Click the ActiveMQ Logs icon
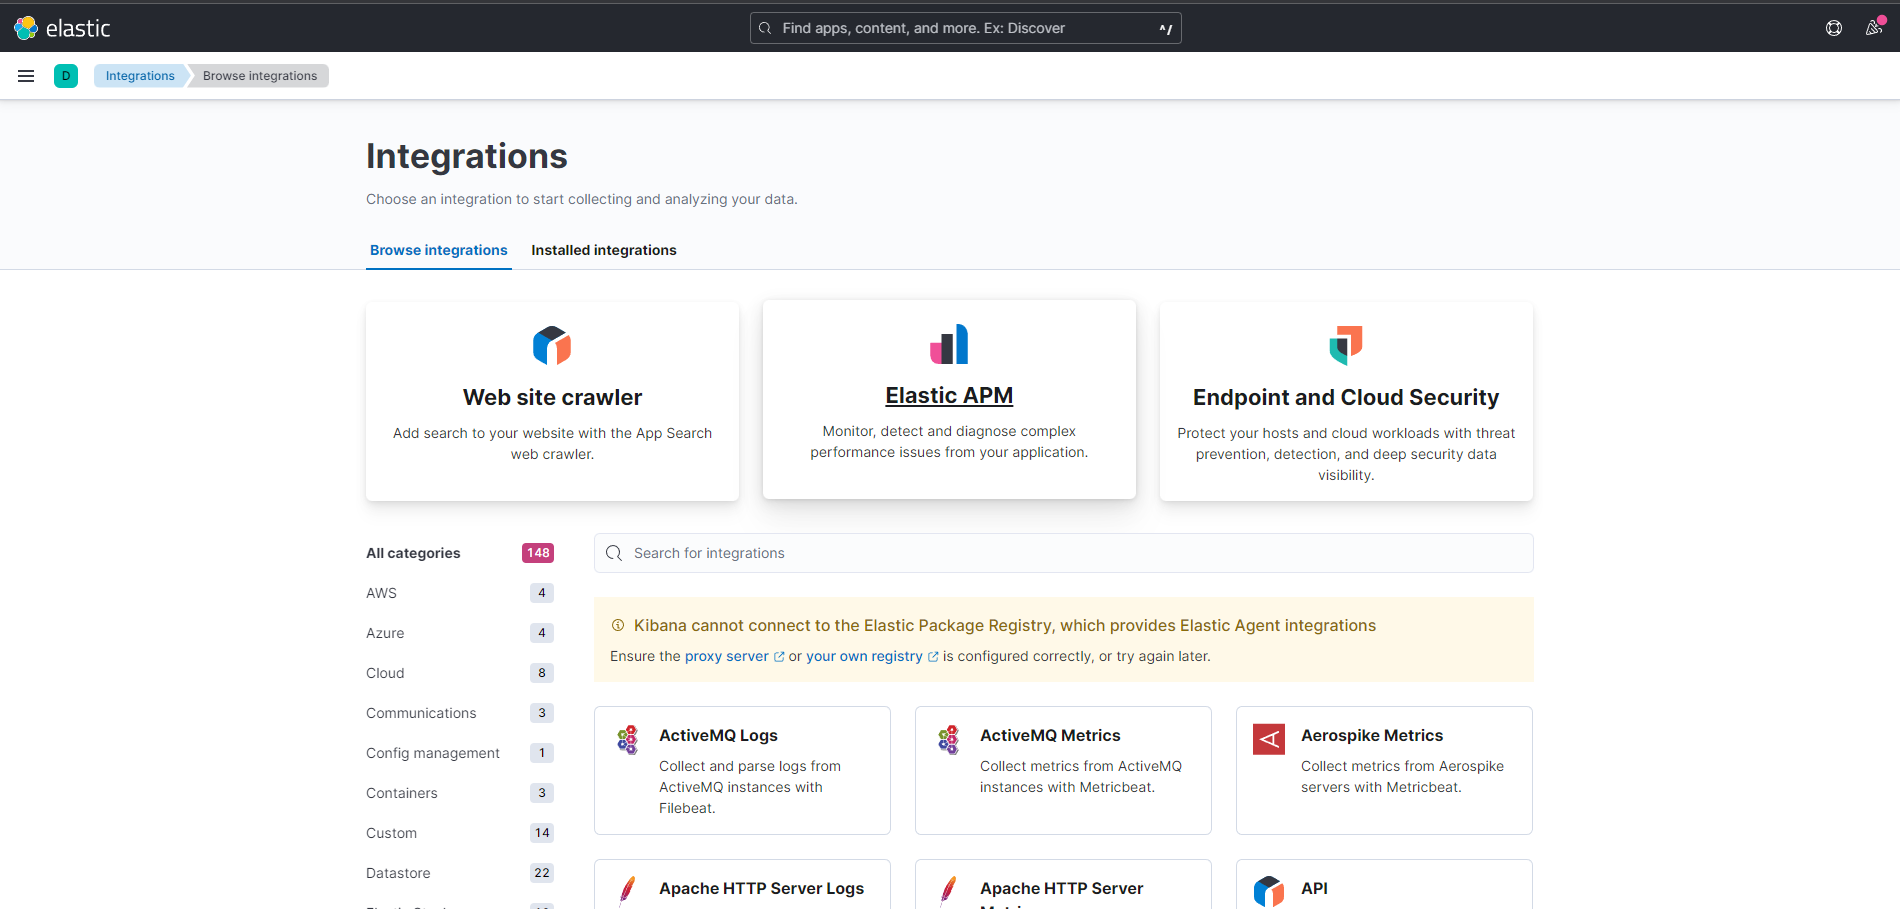 [627, 739]
